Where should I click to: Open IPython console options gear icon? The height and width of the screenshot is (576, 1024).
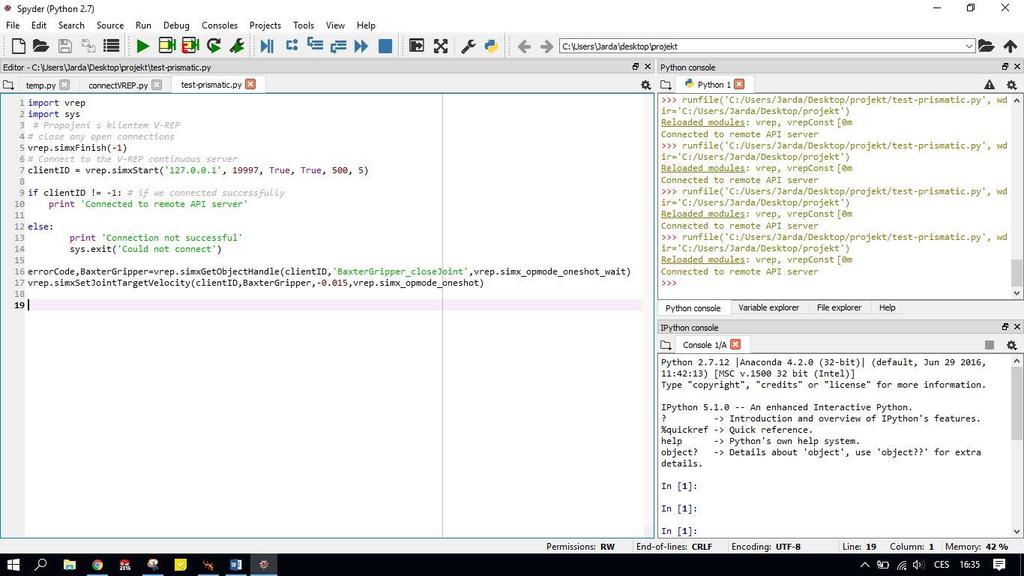tap(1012, 345)
